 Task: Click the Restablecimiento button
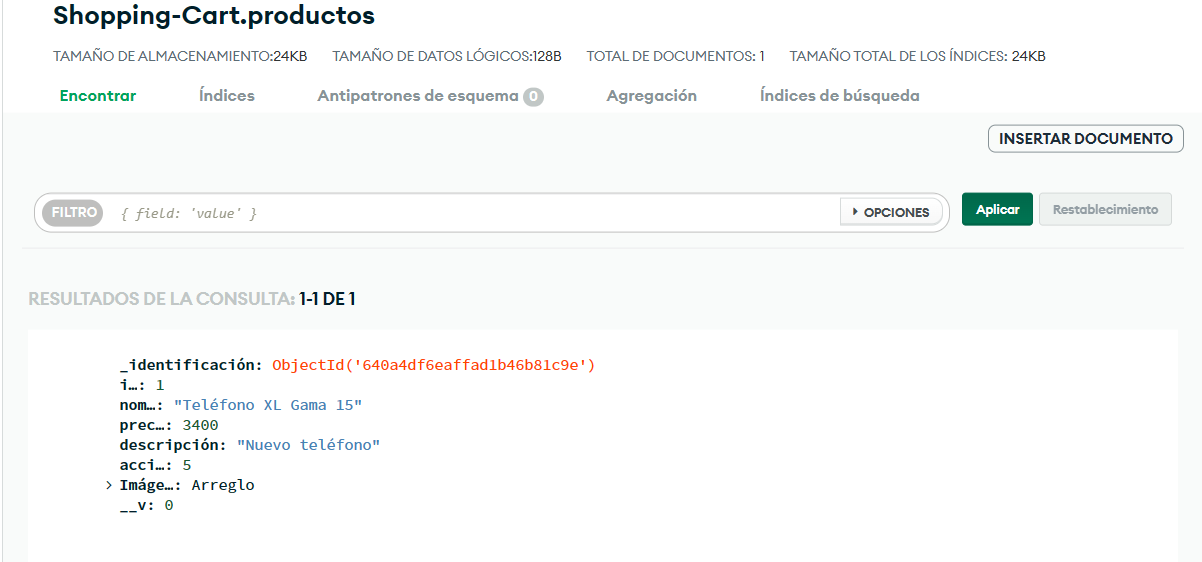[x=1105, y=209]
